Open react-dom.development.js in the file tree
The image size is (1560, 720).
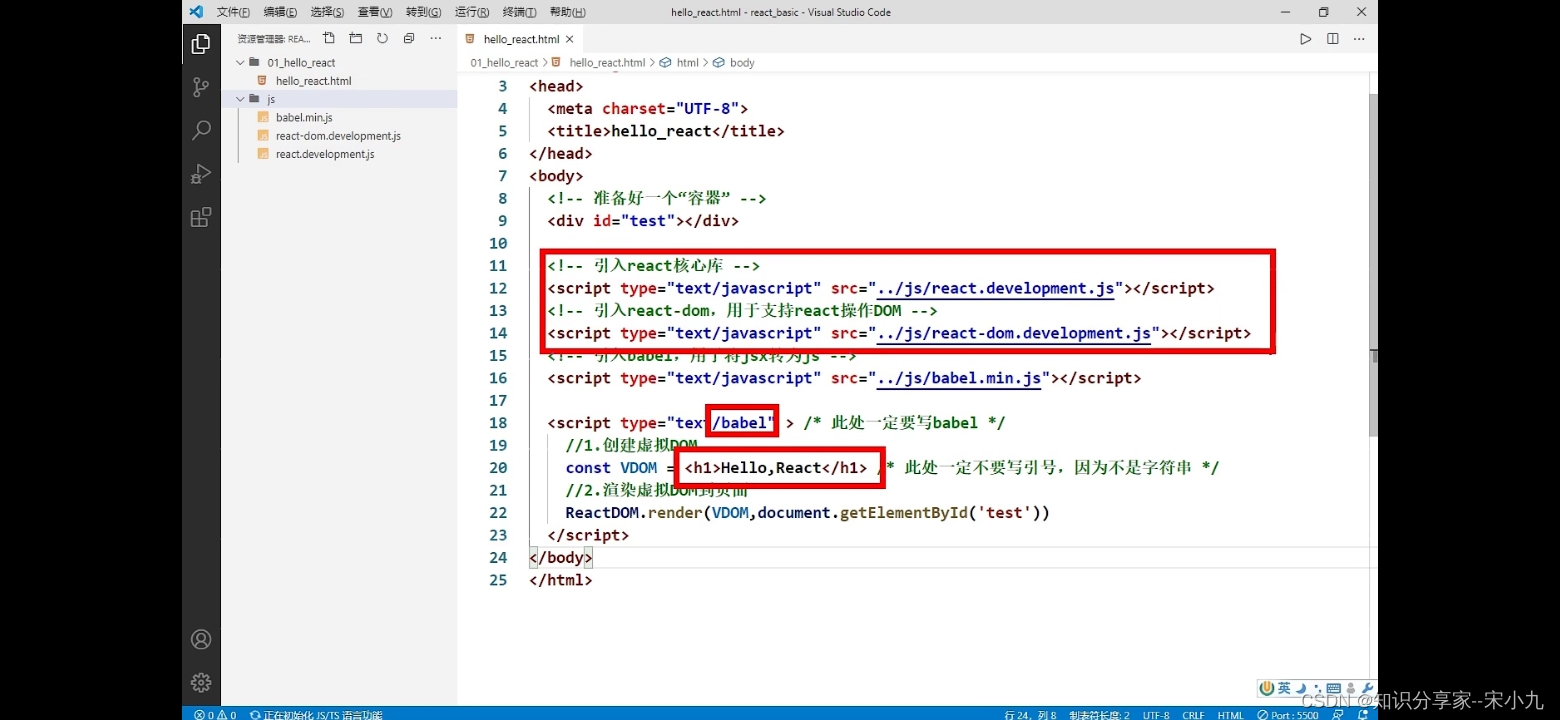click(339, 136)
